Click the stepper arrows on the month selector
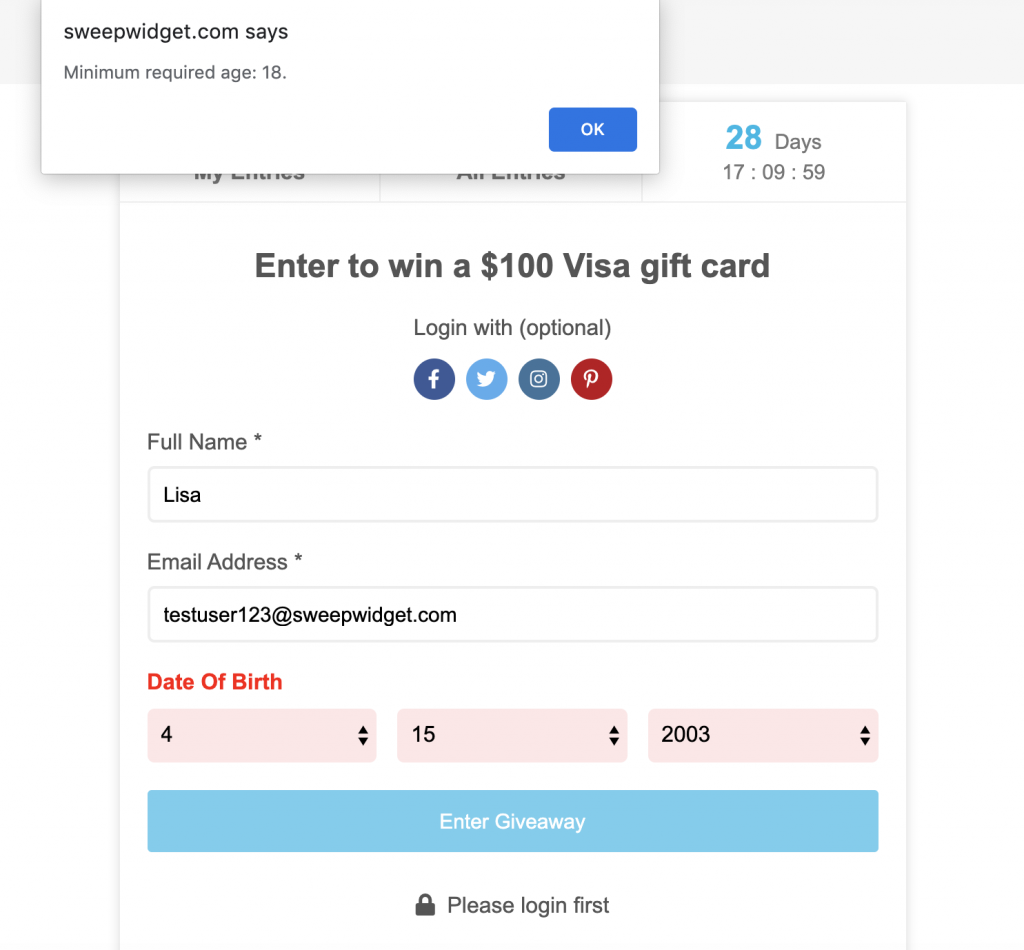1024x950 pixels. click(363, 736)
